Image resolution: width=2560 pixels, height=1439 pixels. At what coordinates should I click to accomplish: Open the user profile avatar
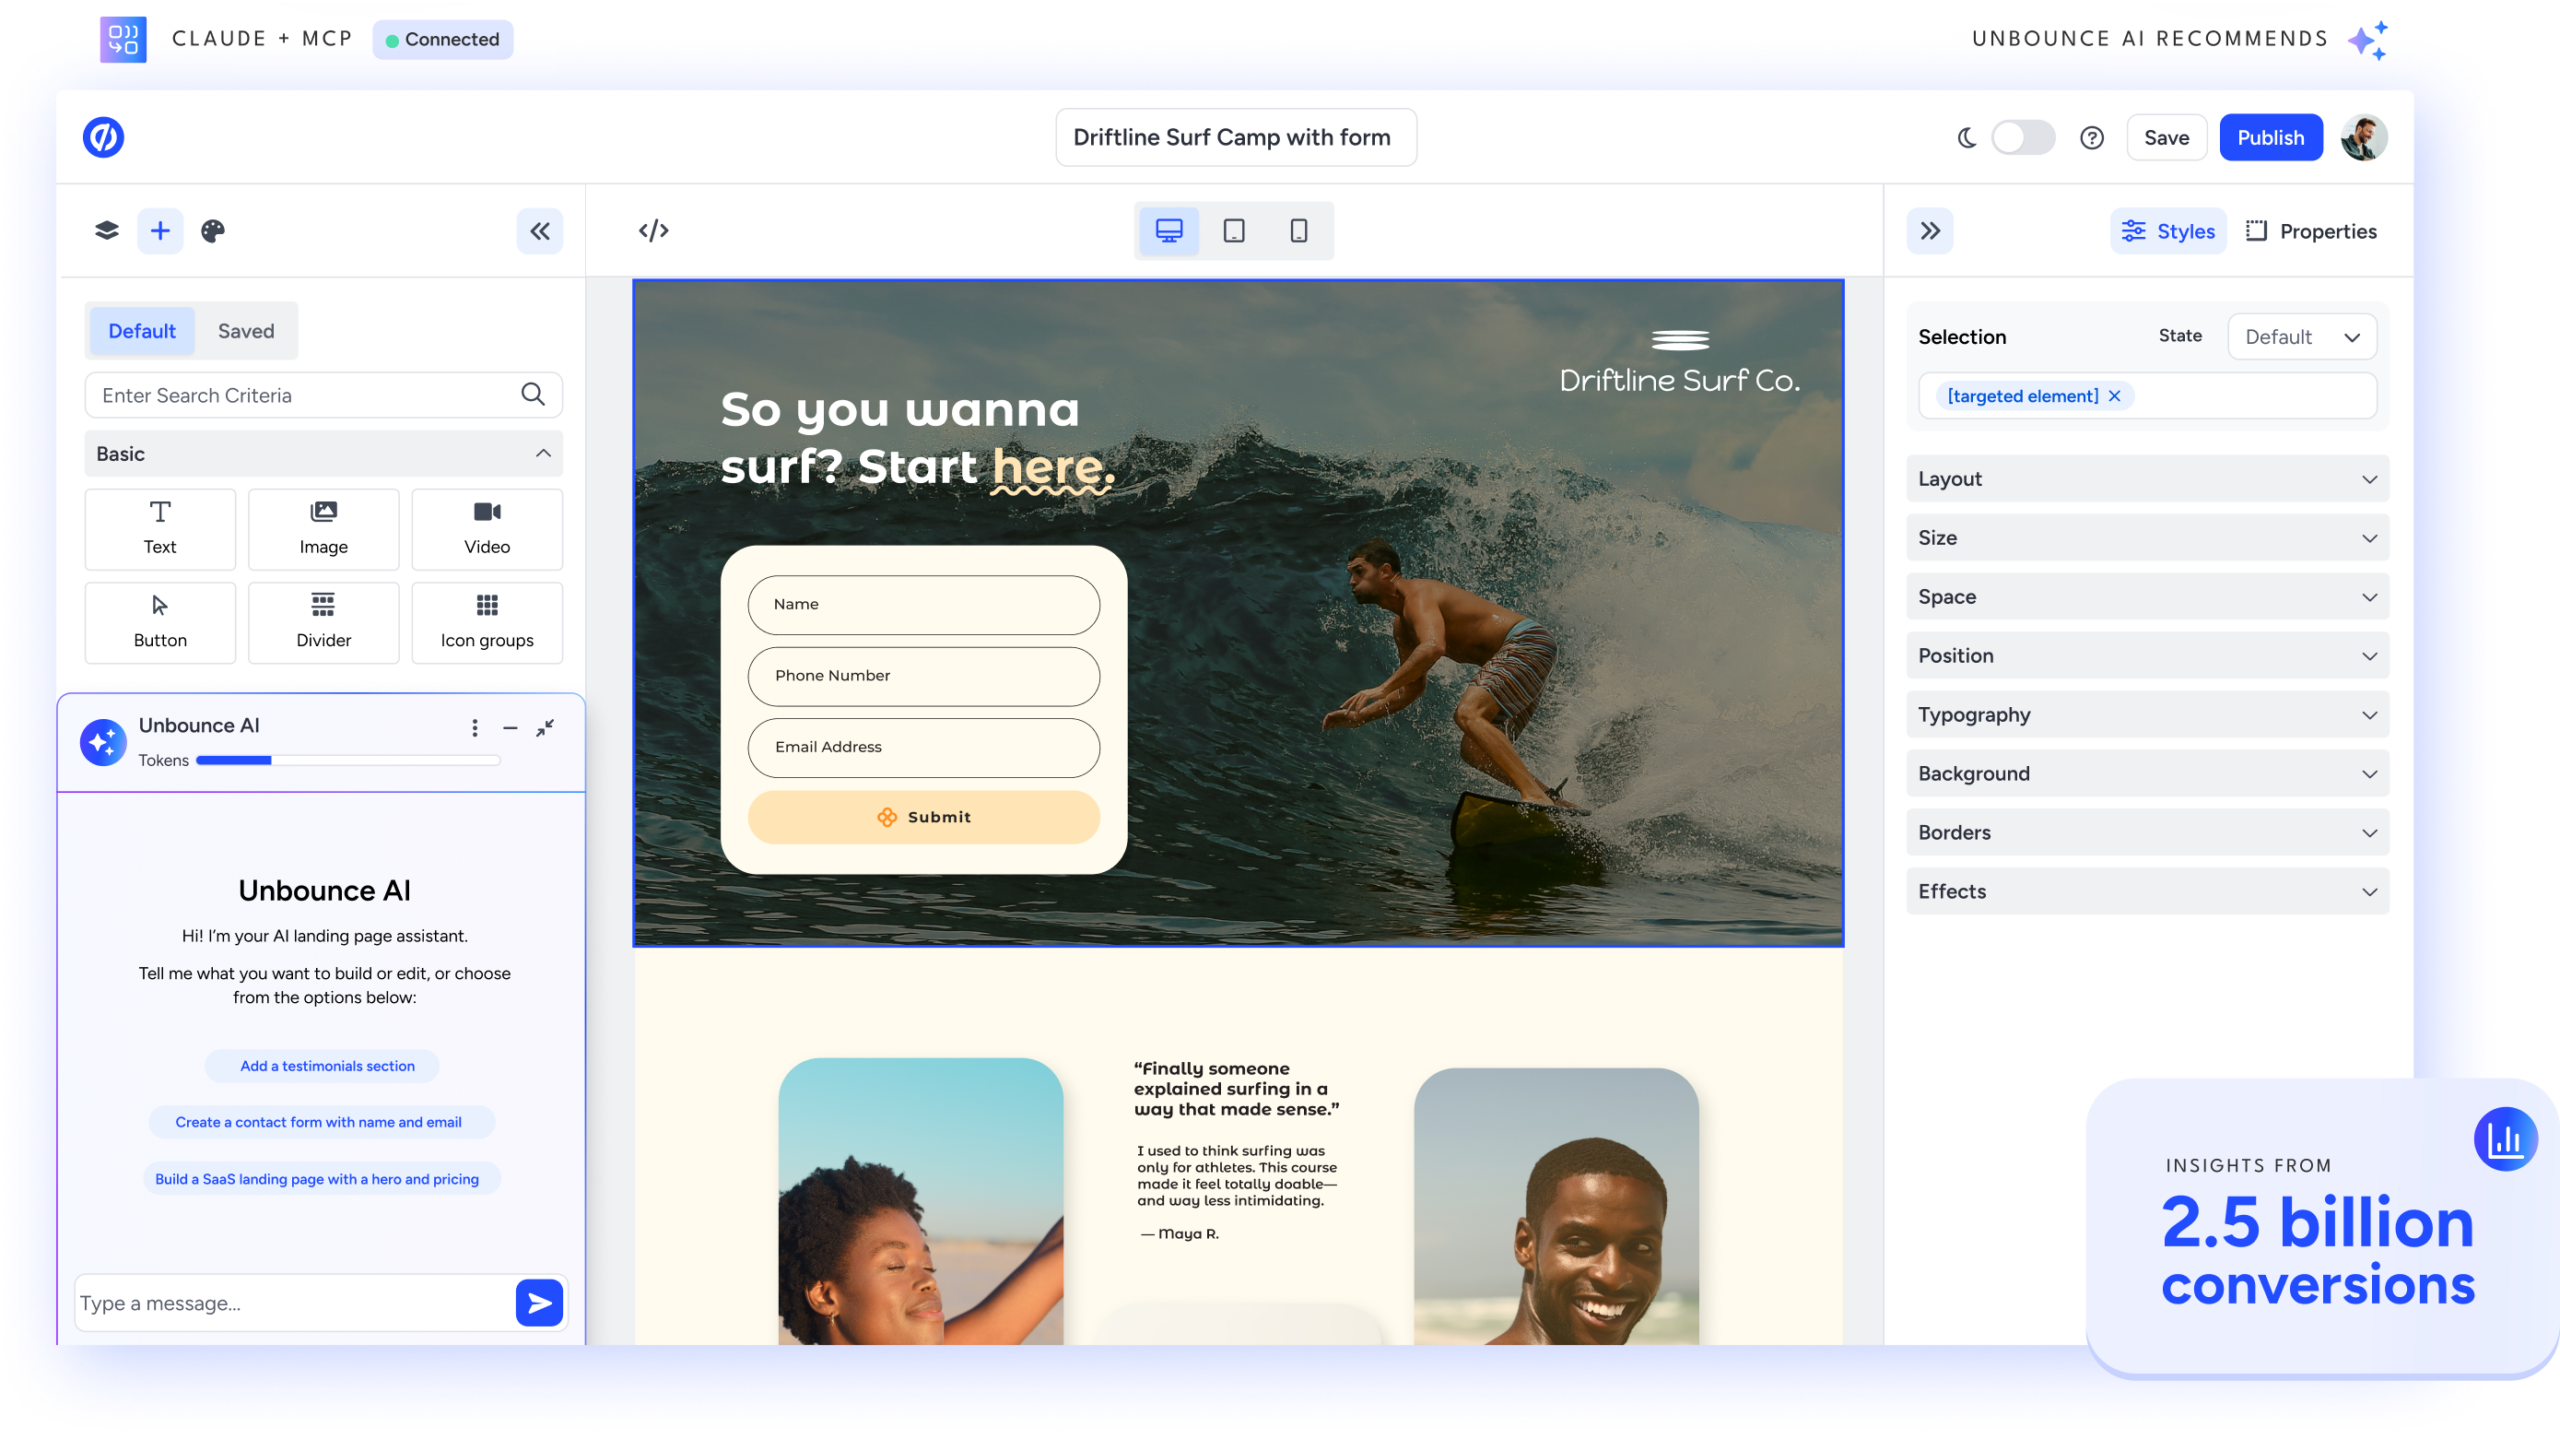(2364, 138)
